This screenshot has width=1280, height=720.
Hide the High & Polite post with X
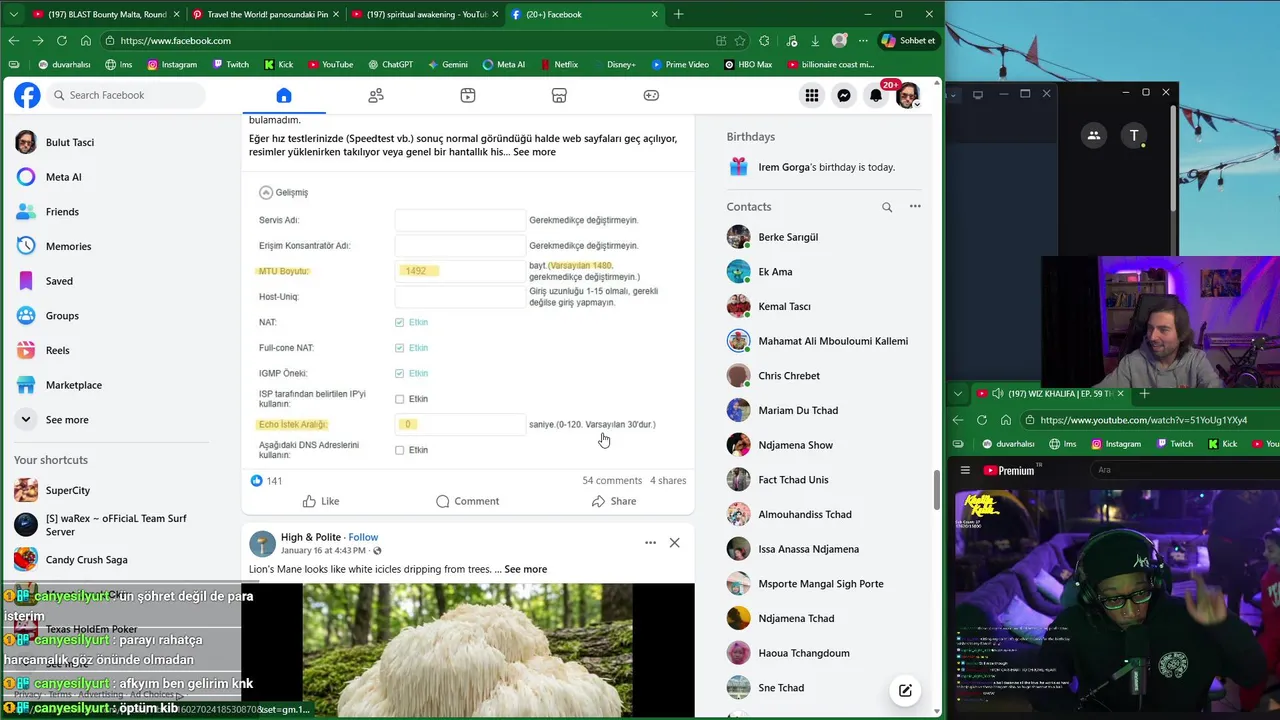click(x=674, y=543)
